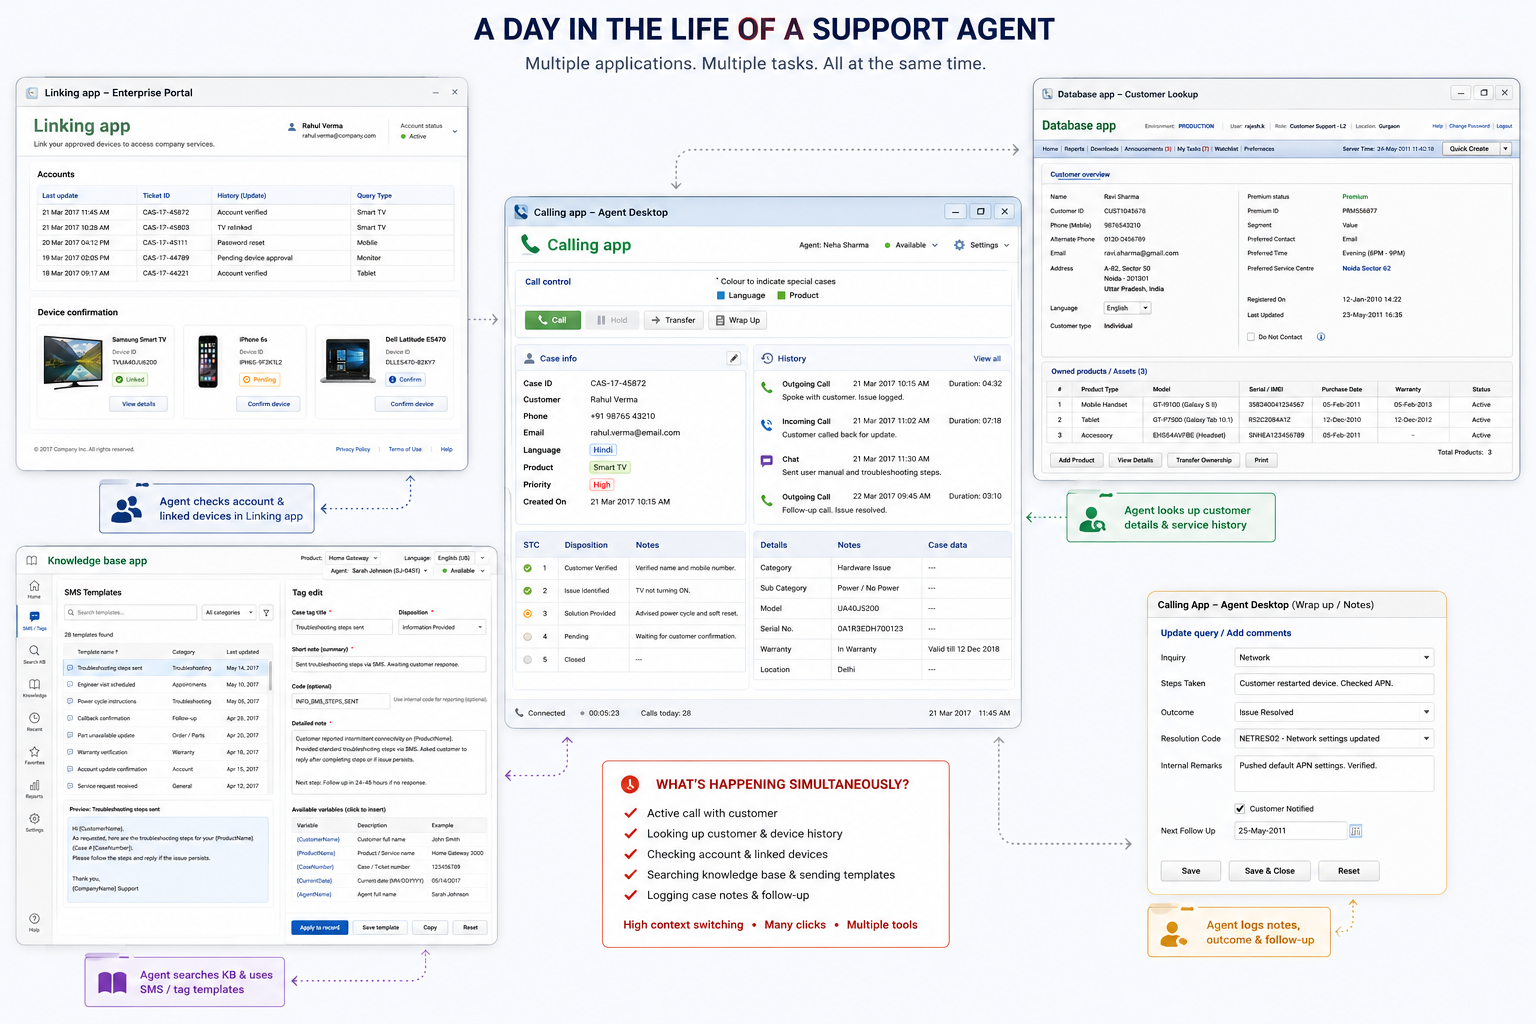
Task: Open the Disposition Information Provided dropdown
Action: pyautogui.click(x=442, y=628)
